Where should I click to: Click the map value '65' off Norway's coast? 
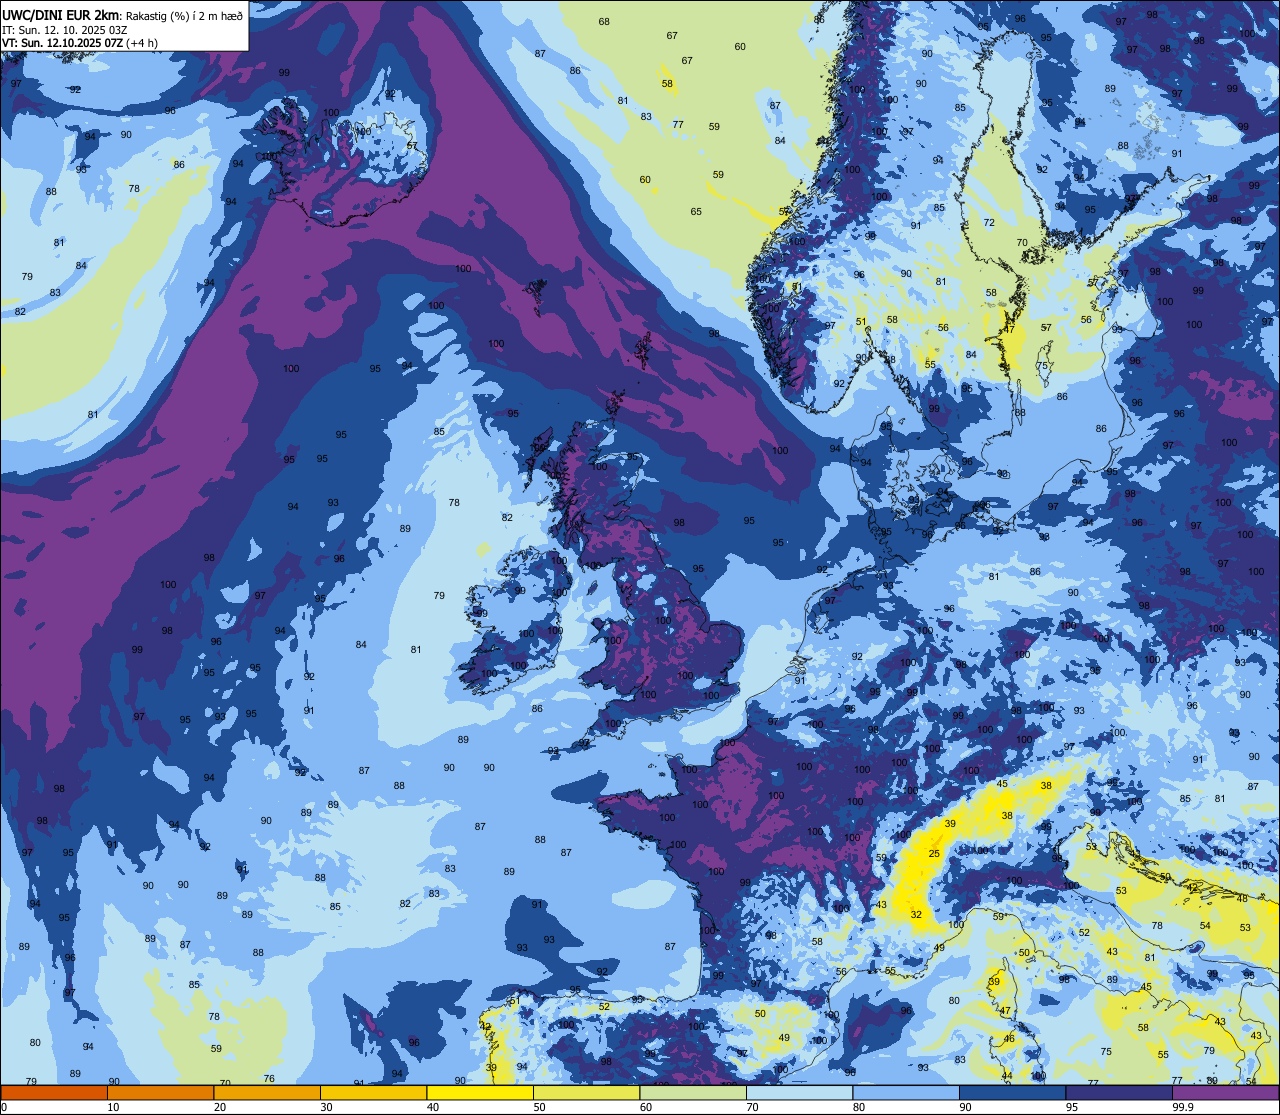click(696, 212)
